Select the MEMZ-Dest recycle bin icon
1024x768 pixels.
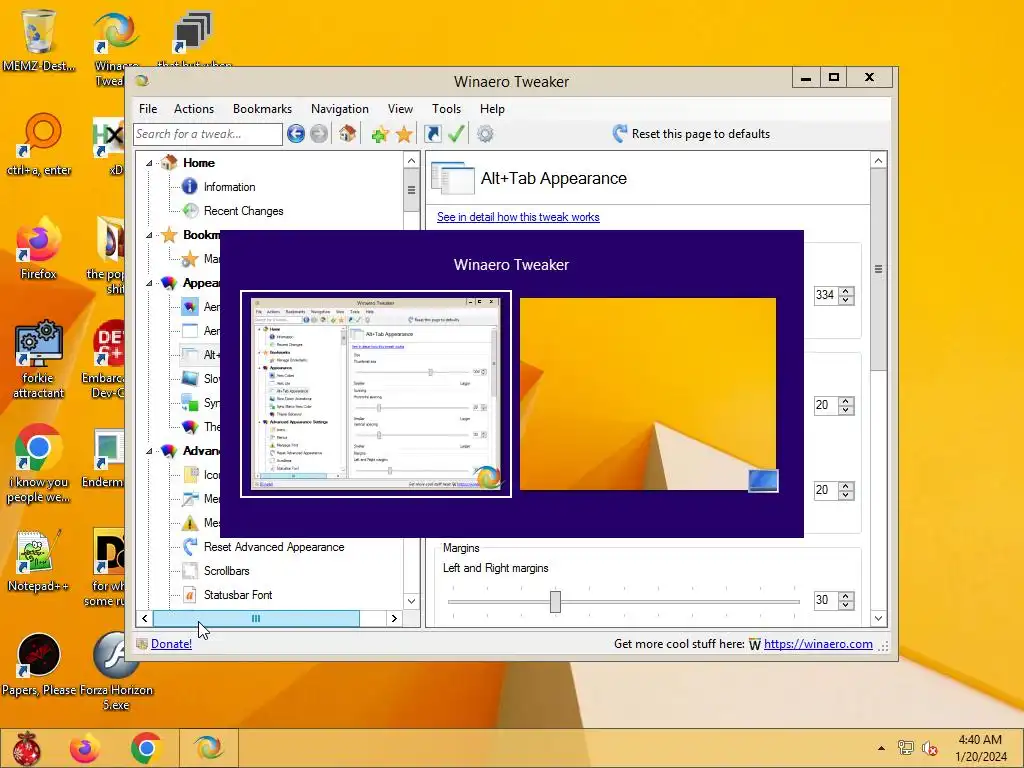(x=38, y=31)
